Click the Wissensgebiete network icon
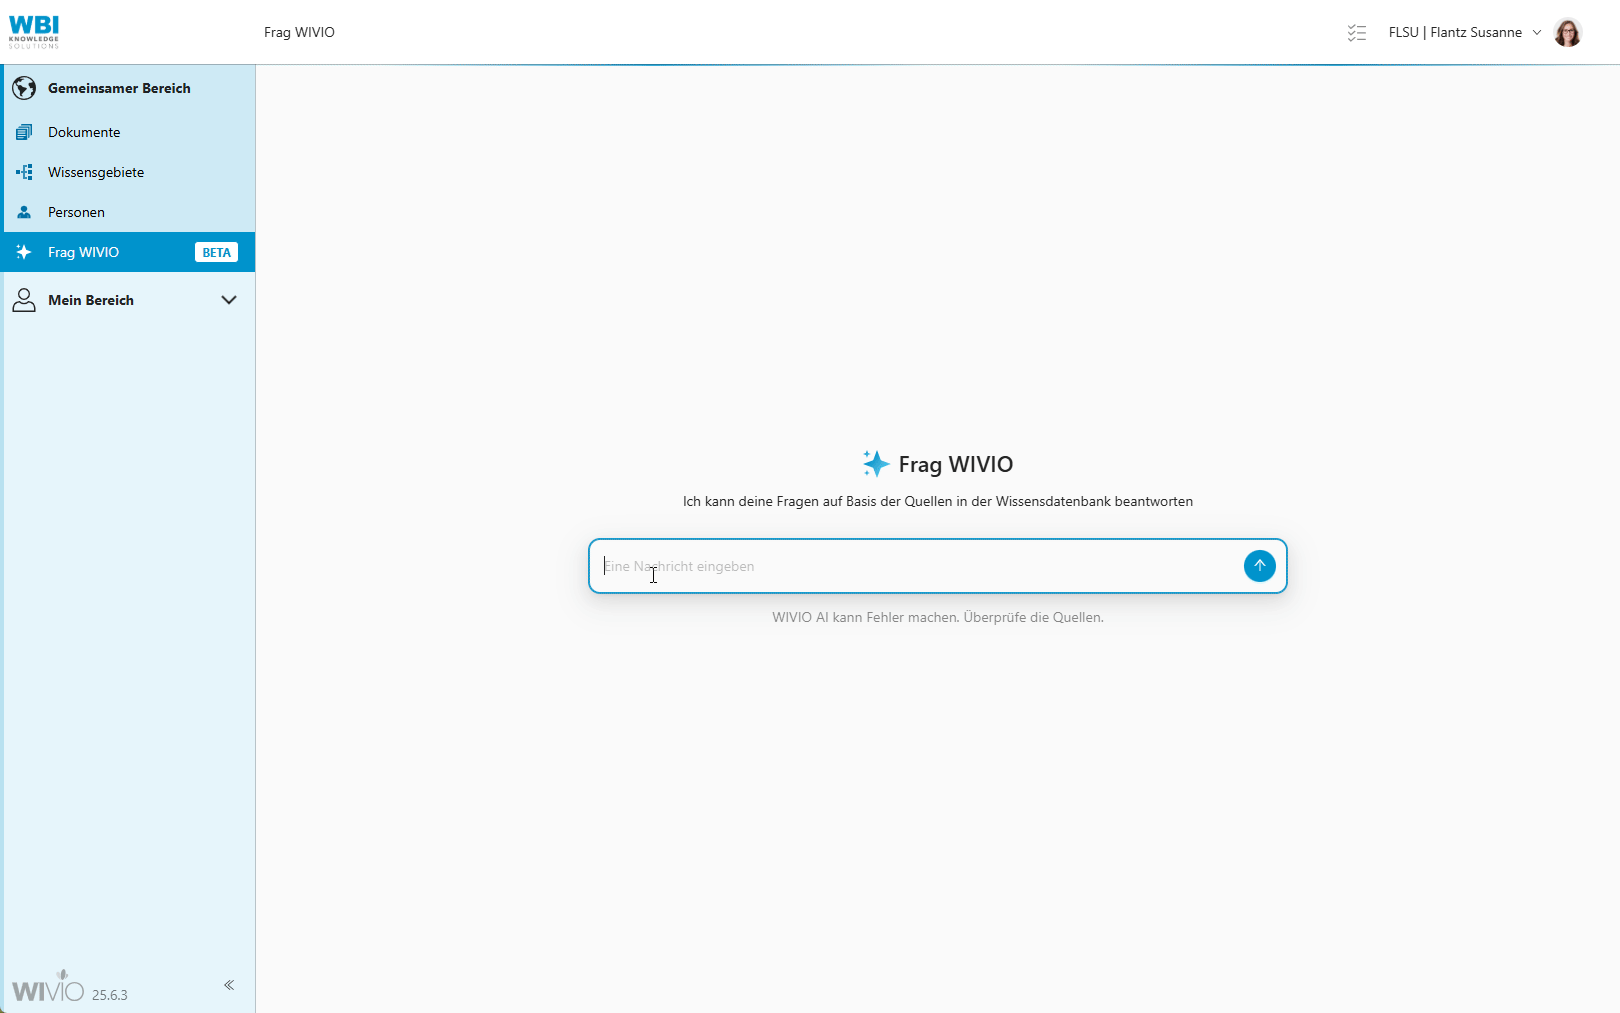Screen dimensions: 1620x1013 pyautogui.click(x=24, y=171)
